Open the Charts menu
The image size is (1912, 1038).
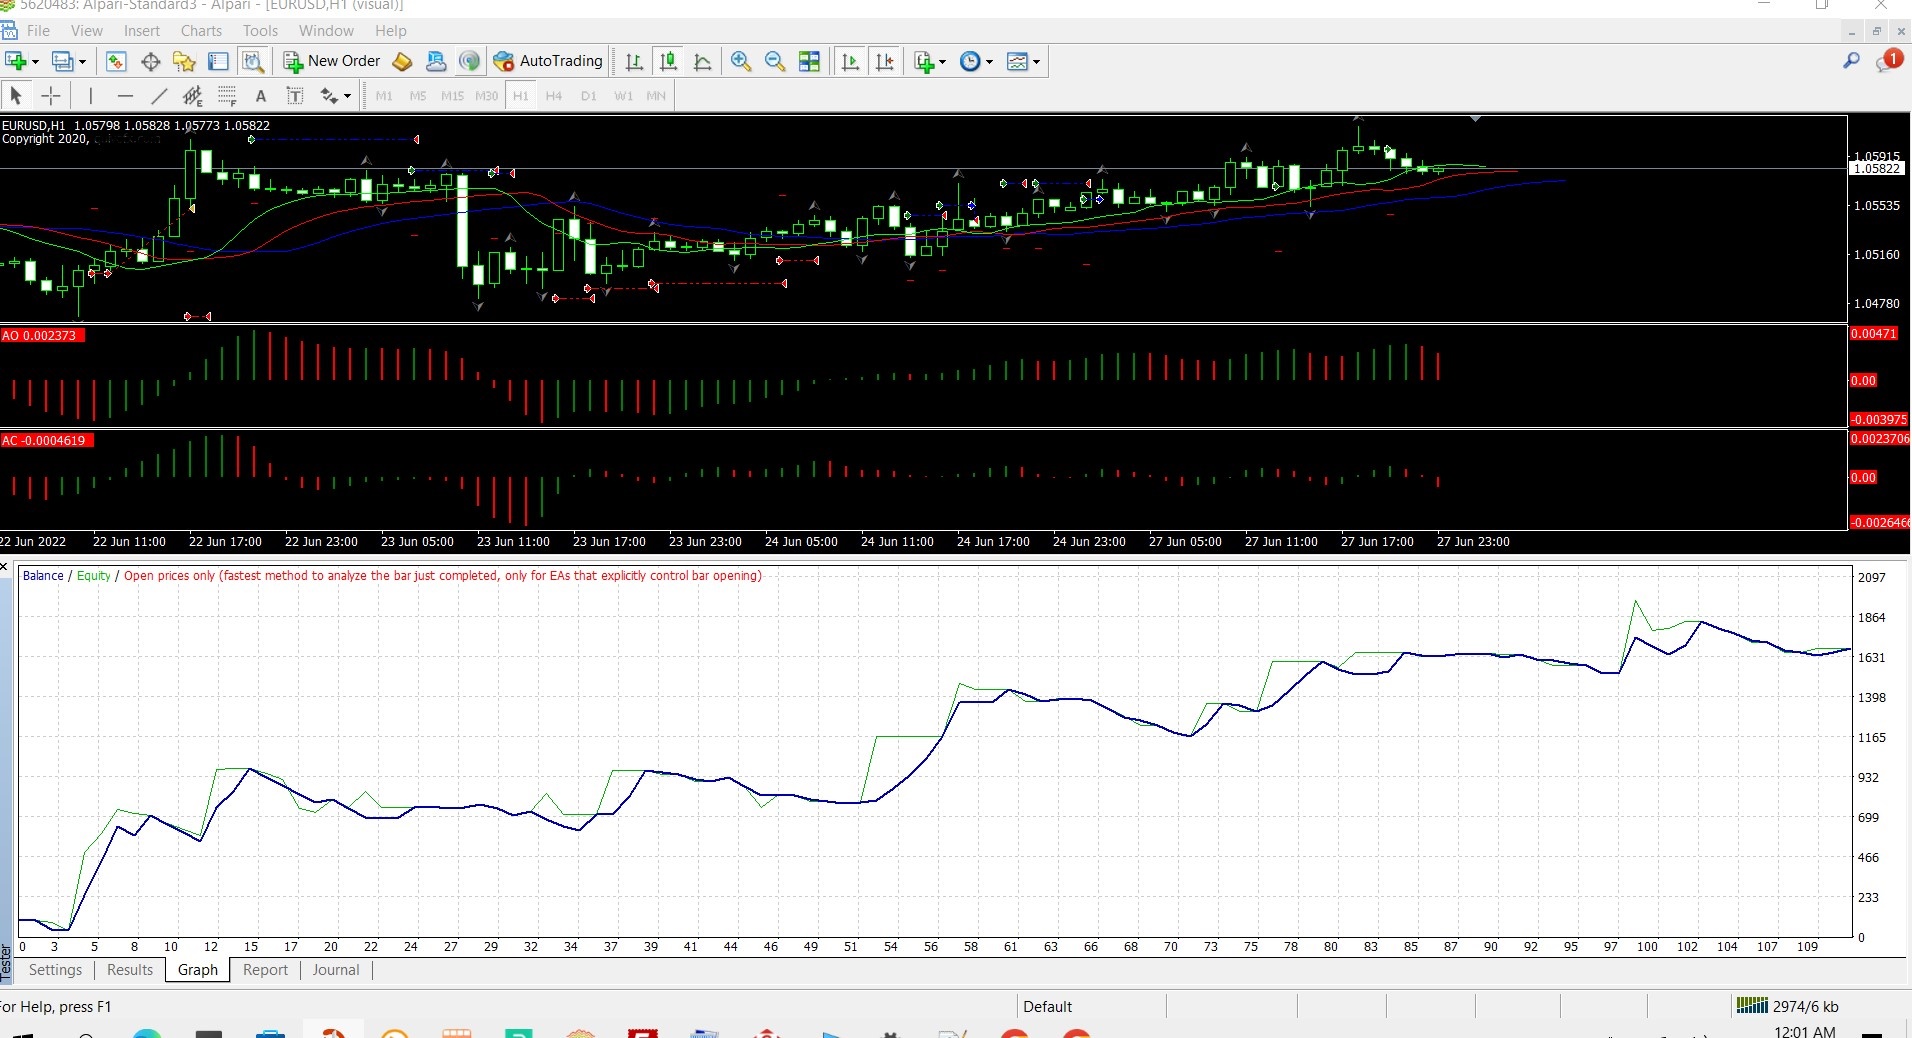[201, 31]
